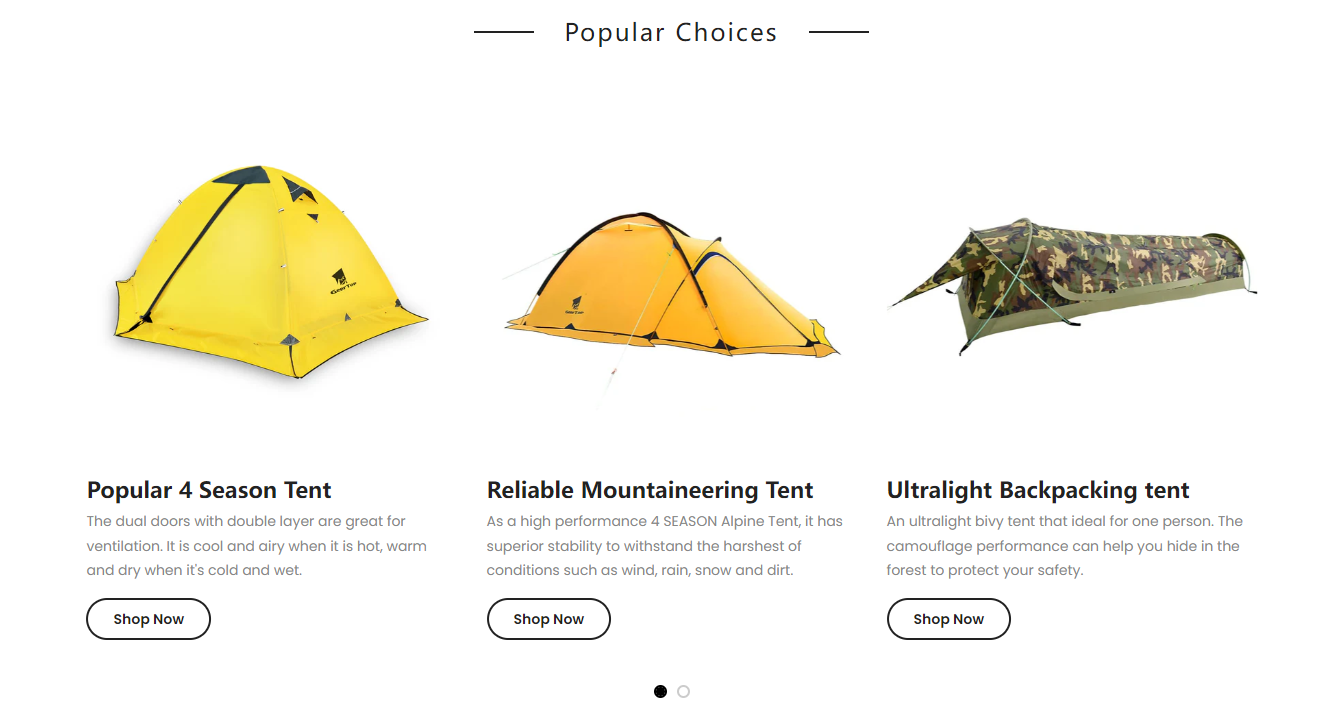Click the ultralight bivy tent description text
The height and width of the screenshot is (717, 1336).
point(1062,546)
